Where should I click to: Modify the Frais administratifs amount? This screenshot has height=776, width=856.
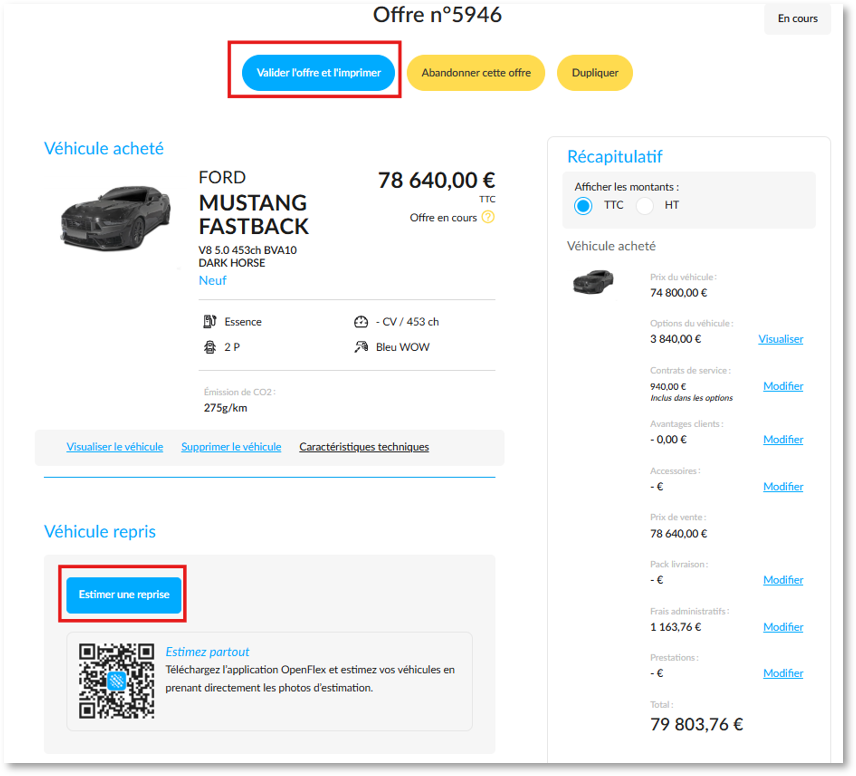click(783, 627)
